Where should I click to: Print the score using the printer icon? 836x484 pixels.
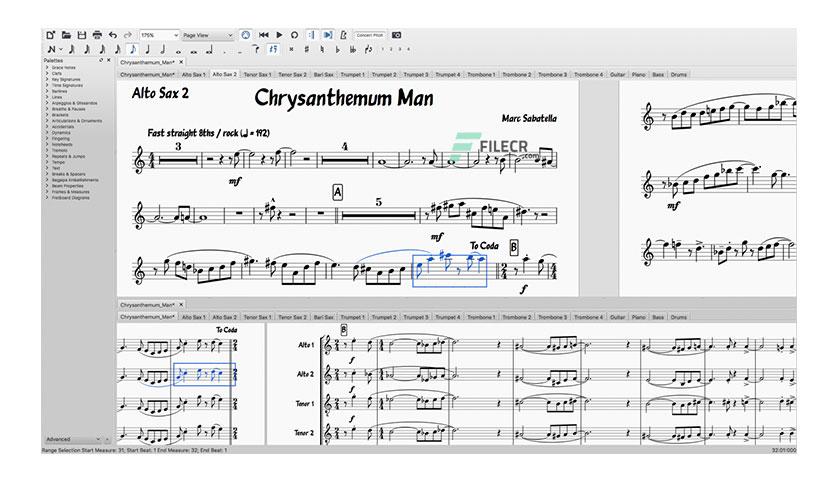point(97,35)
